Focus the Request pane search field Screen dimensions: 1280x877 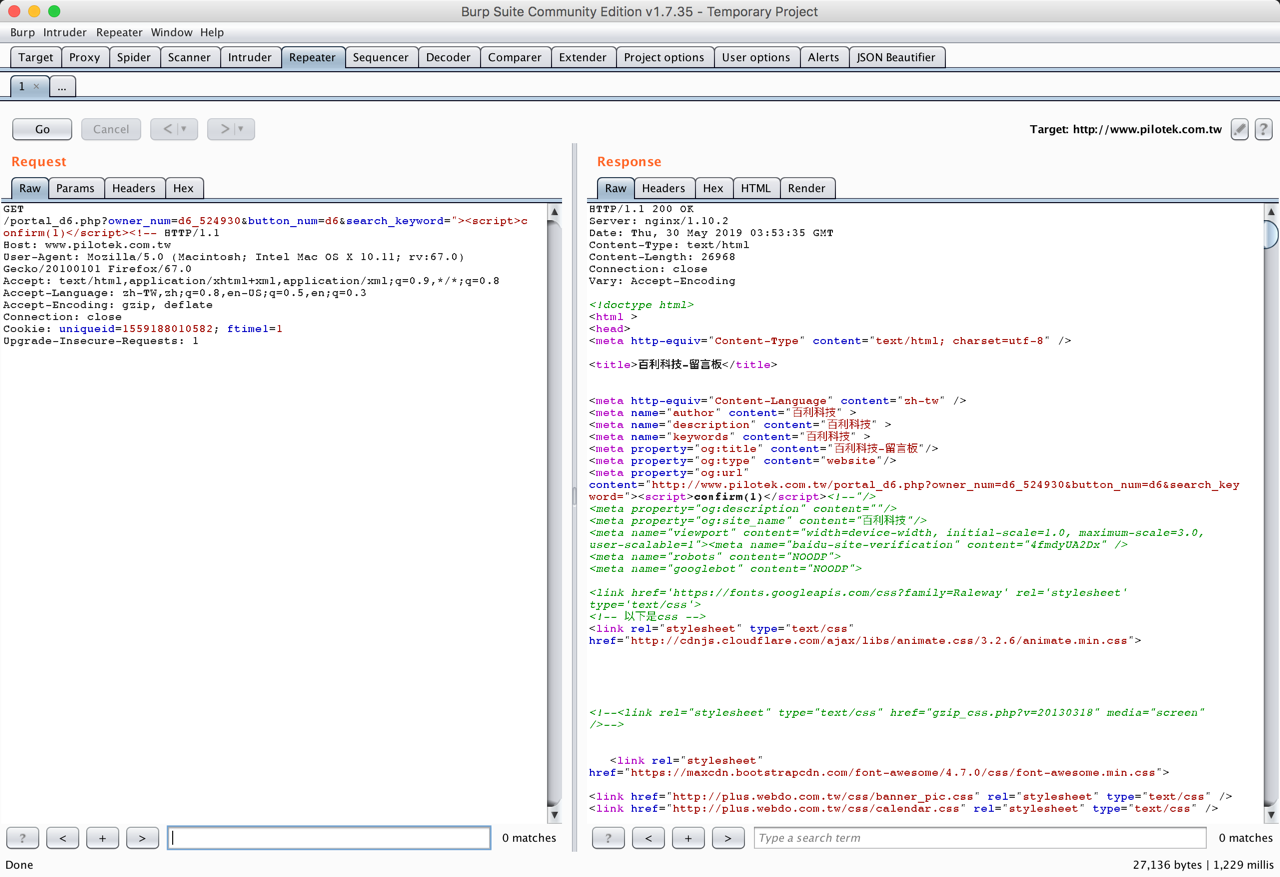(329, 838)
